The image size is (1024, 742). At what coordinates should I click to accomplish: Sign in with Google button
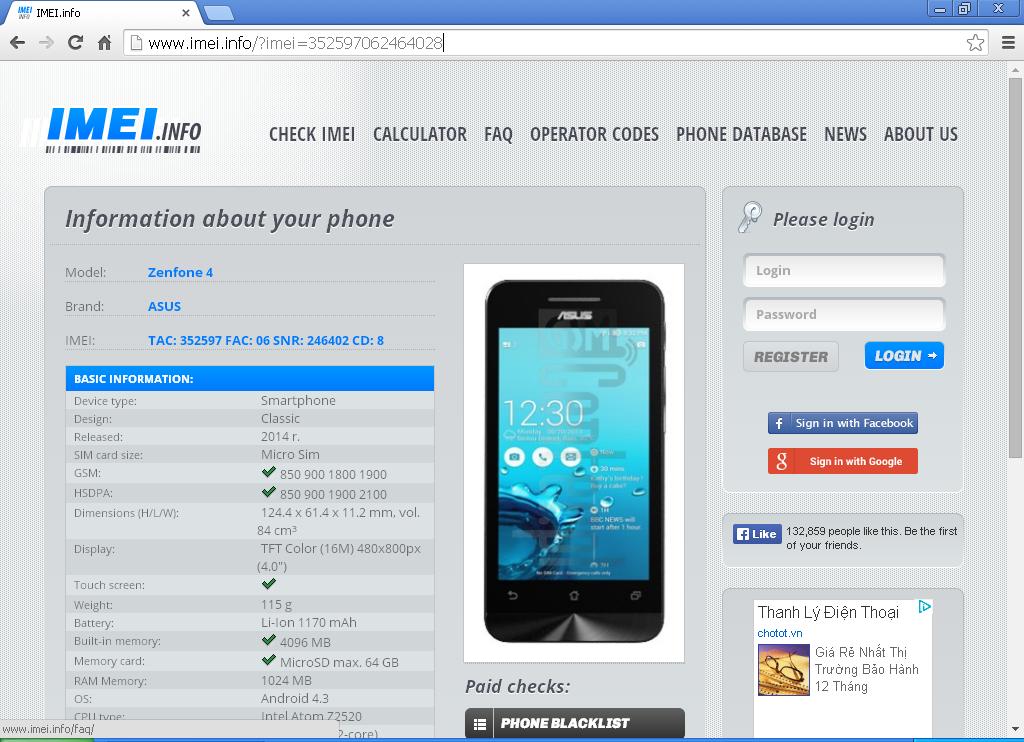(843, 461)
